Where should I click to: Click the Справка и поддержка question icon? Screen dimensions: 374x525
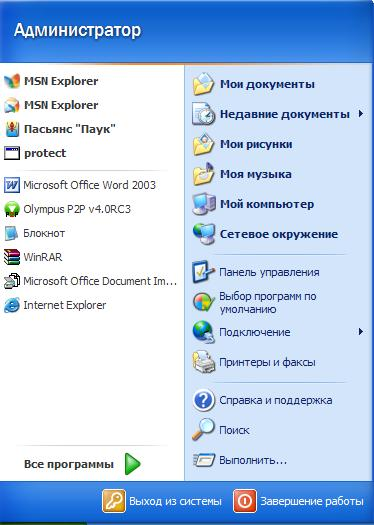(x=204, y=400)
